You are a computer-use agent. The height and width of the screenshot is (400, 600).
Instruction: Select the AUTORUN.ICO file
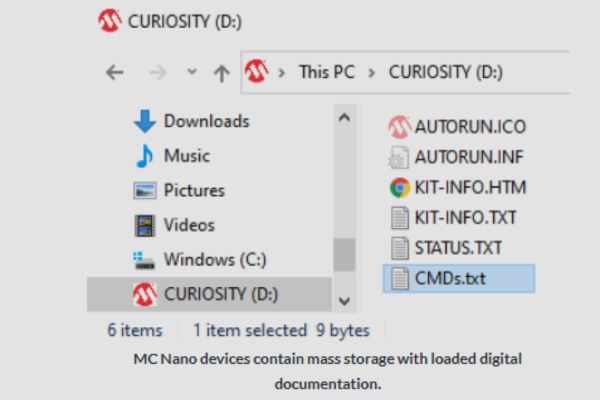coord(470,127)
